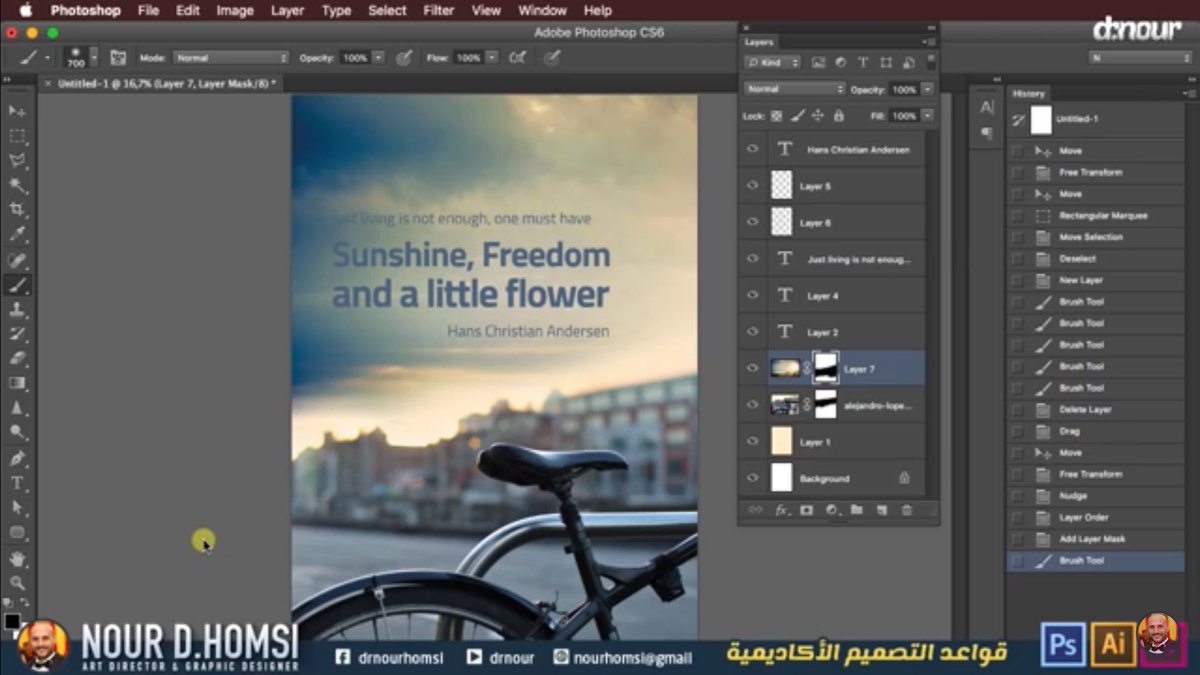Select the Magic Wand tool
Screen dimensions: 1200x675
pyautogui.click(x=17, y=186)
